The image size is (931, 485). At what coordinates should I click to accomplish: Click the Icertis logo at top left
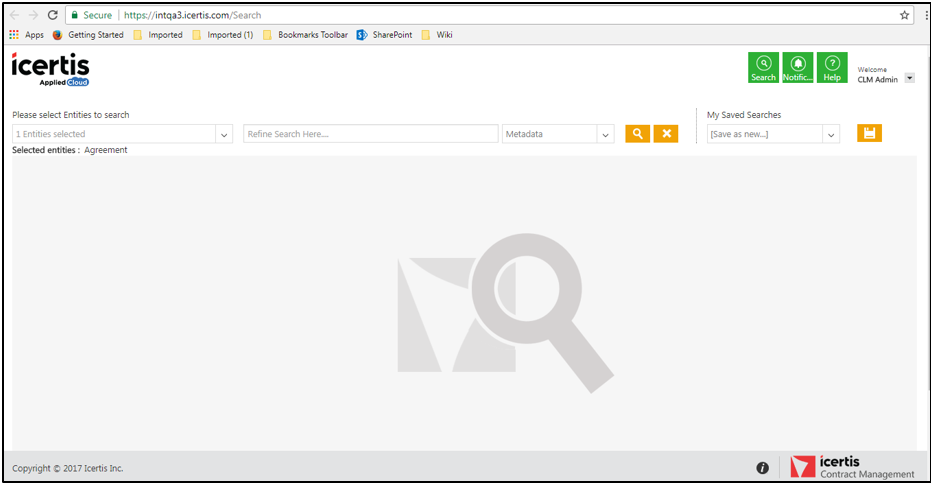click(50, 69)
